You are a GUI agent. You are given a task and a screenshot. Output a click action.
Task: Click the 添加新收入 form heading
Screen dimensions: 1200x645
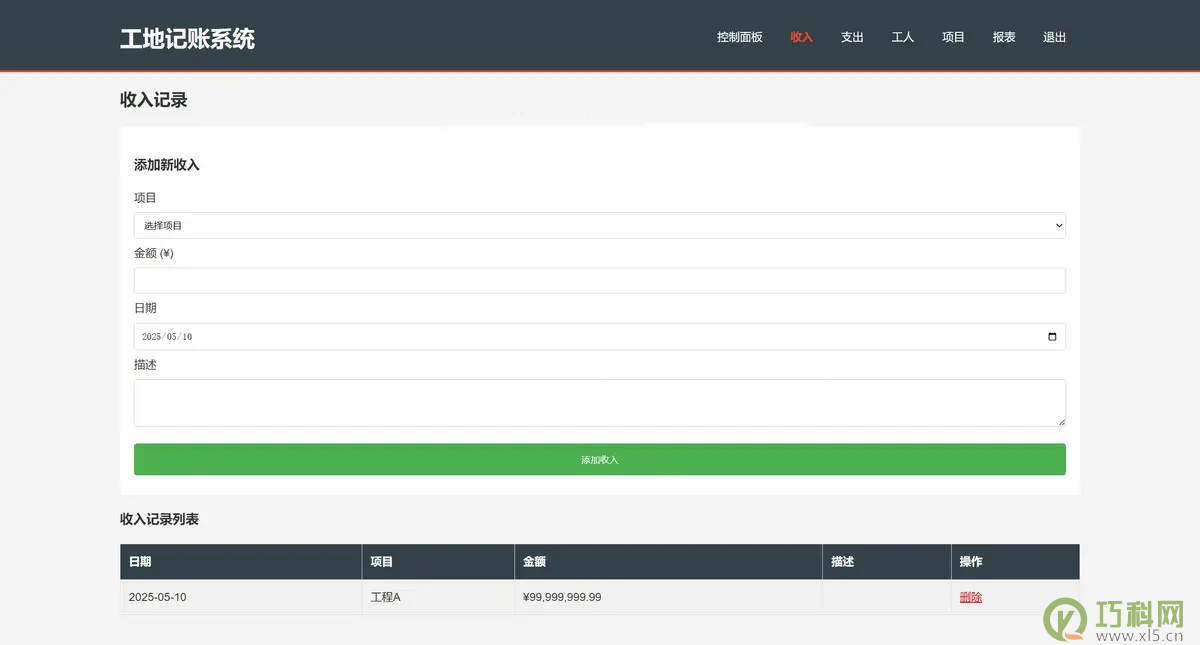(167, 165)
